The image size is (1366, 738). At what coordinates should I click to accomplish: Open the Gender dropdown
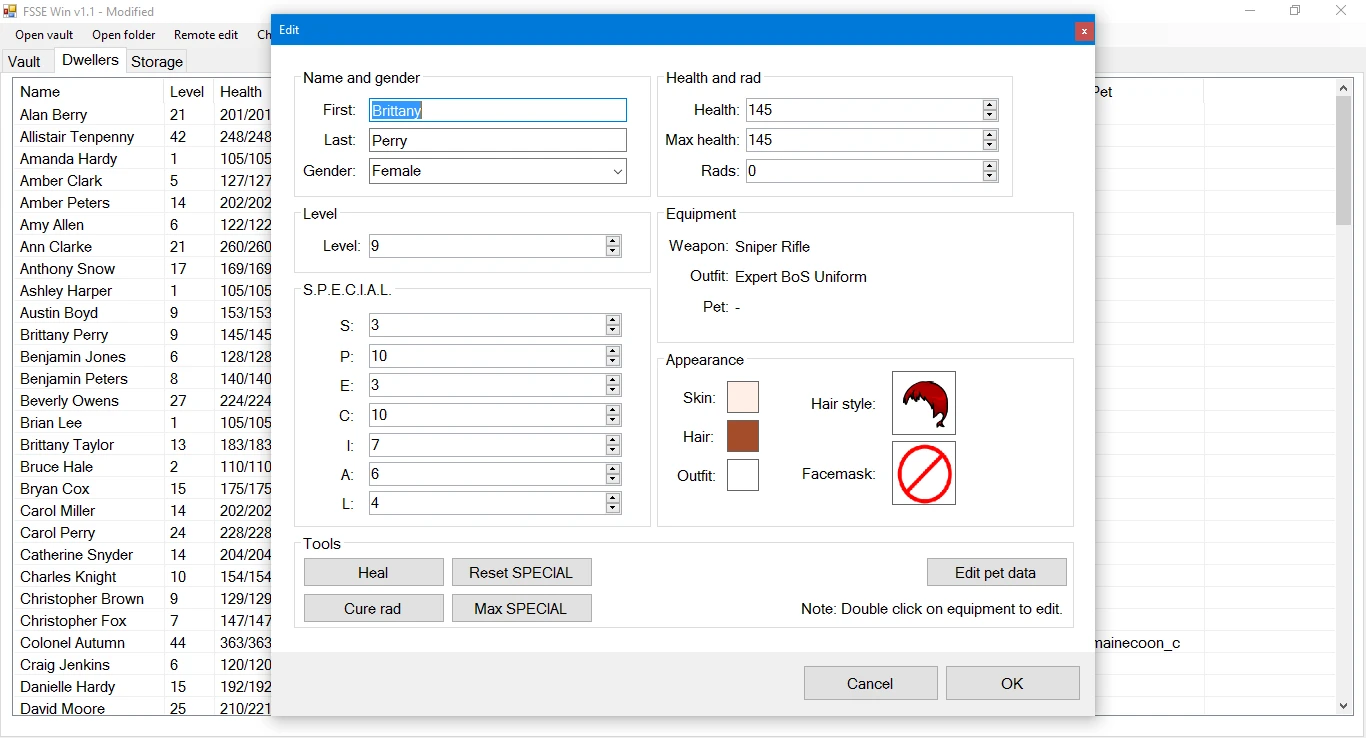coord(617,171)
